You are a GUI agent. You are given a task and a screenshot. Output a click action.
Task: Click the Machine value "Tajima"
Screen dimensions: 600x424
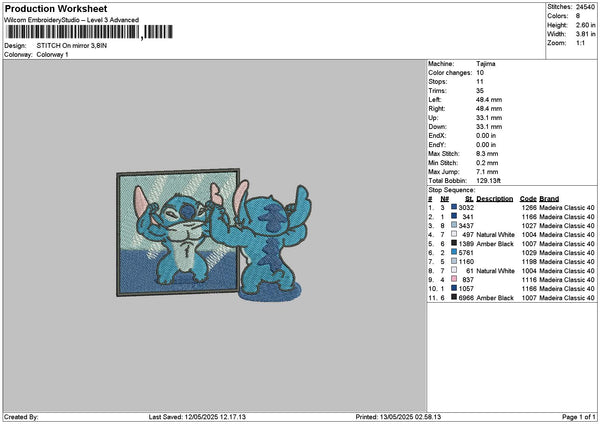[486, 64]
